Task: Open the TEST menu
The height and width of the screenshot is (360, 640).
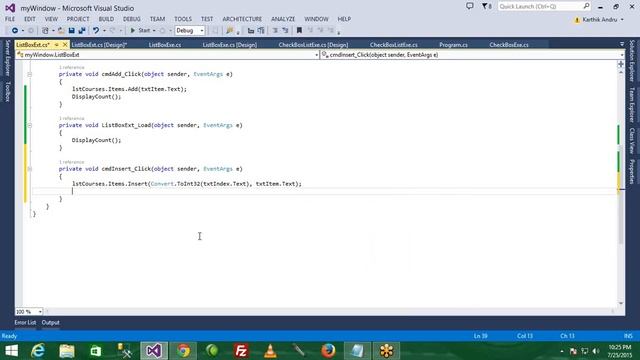Action: pyautogui.click(x=207, y=19)
